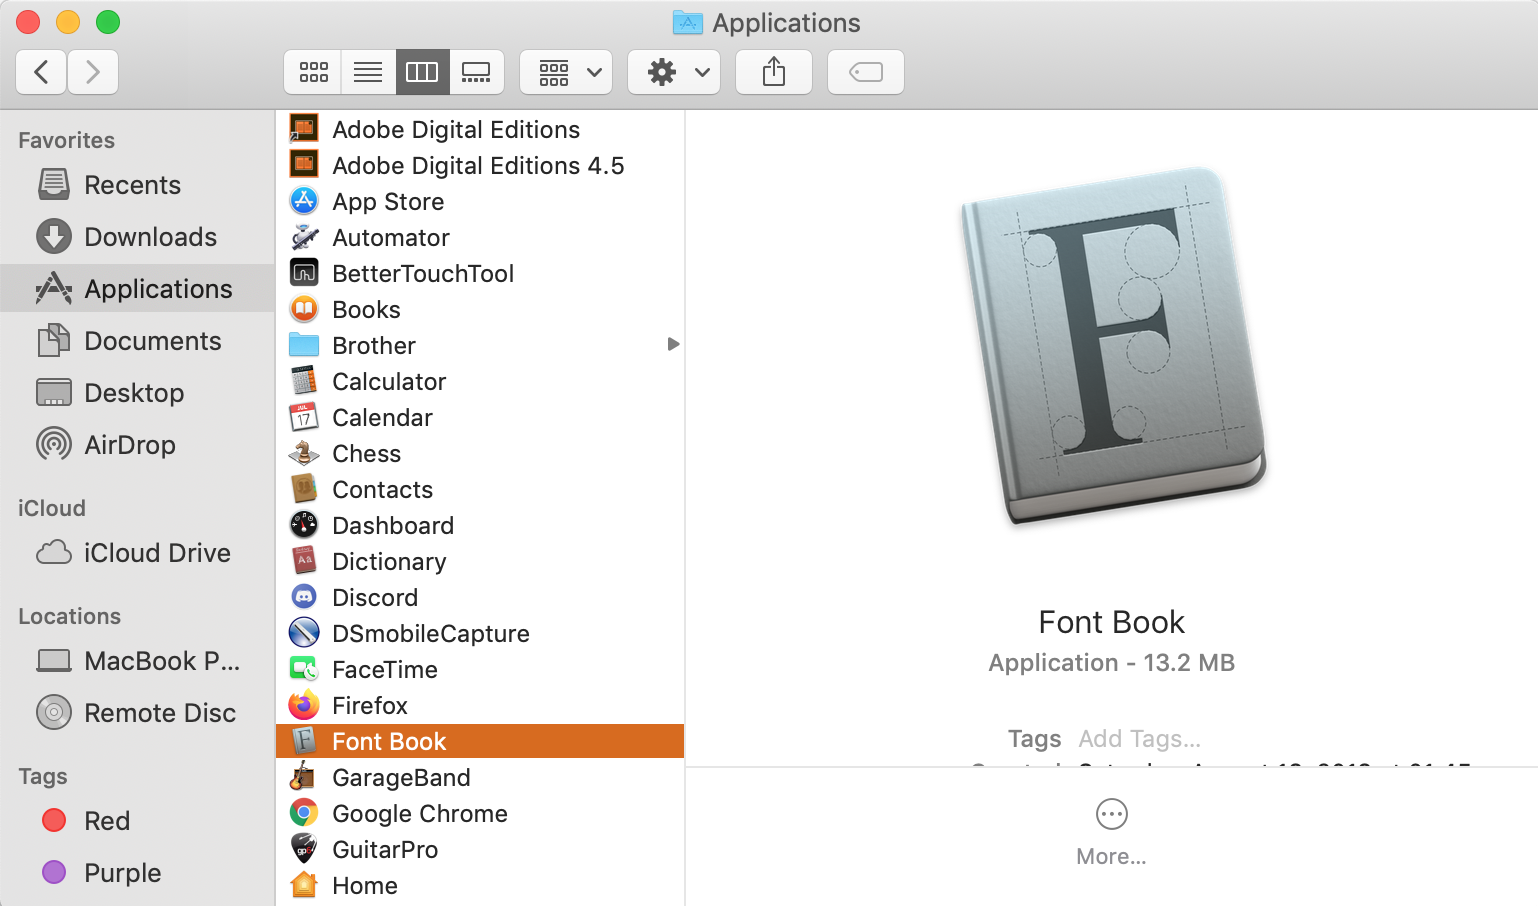Screen dimensions: 1538x906
Task: Switch to gallery view
Action: coord(476,72)
